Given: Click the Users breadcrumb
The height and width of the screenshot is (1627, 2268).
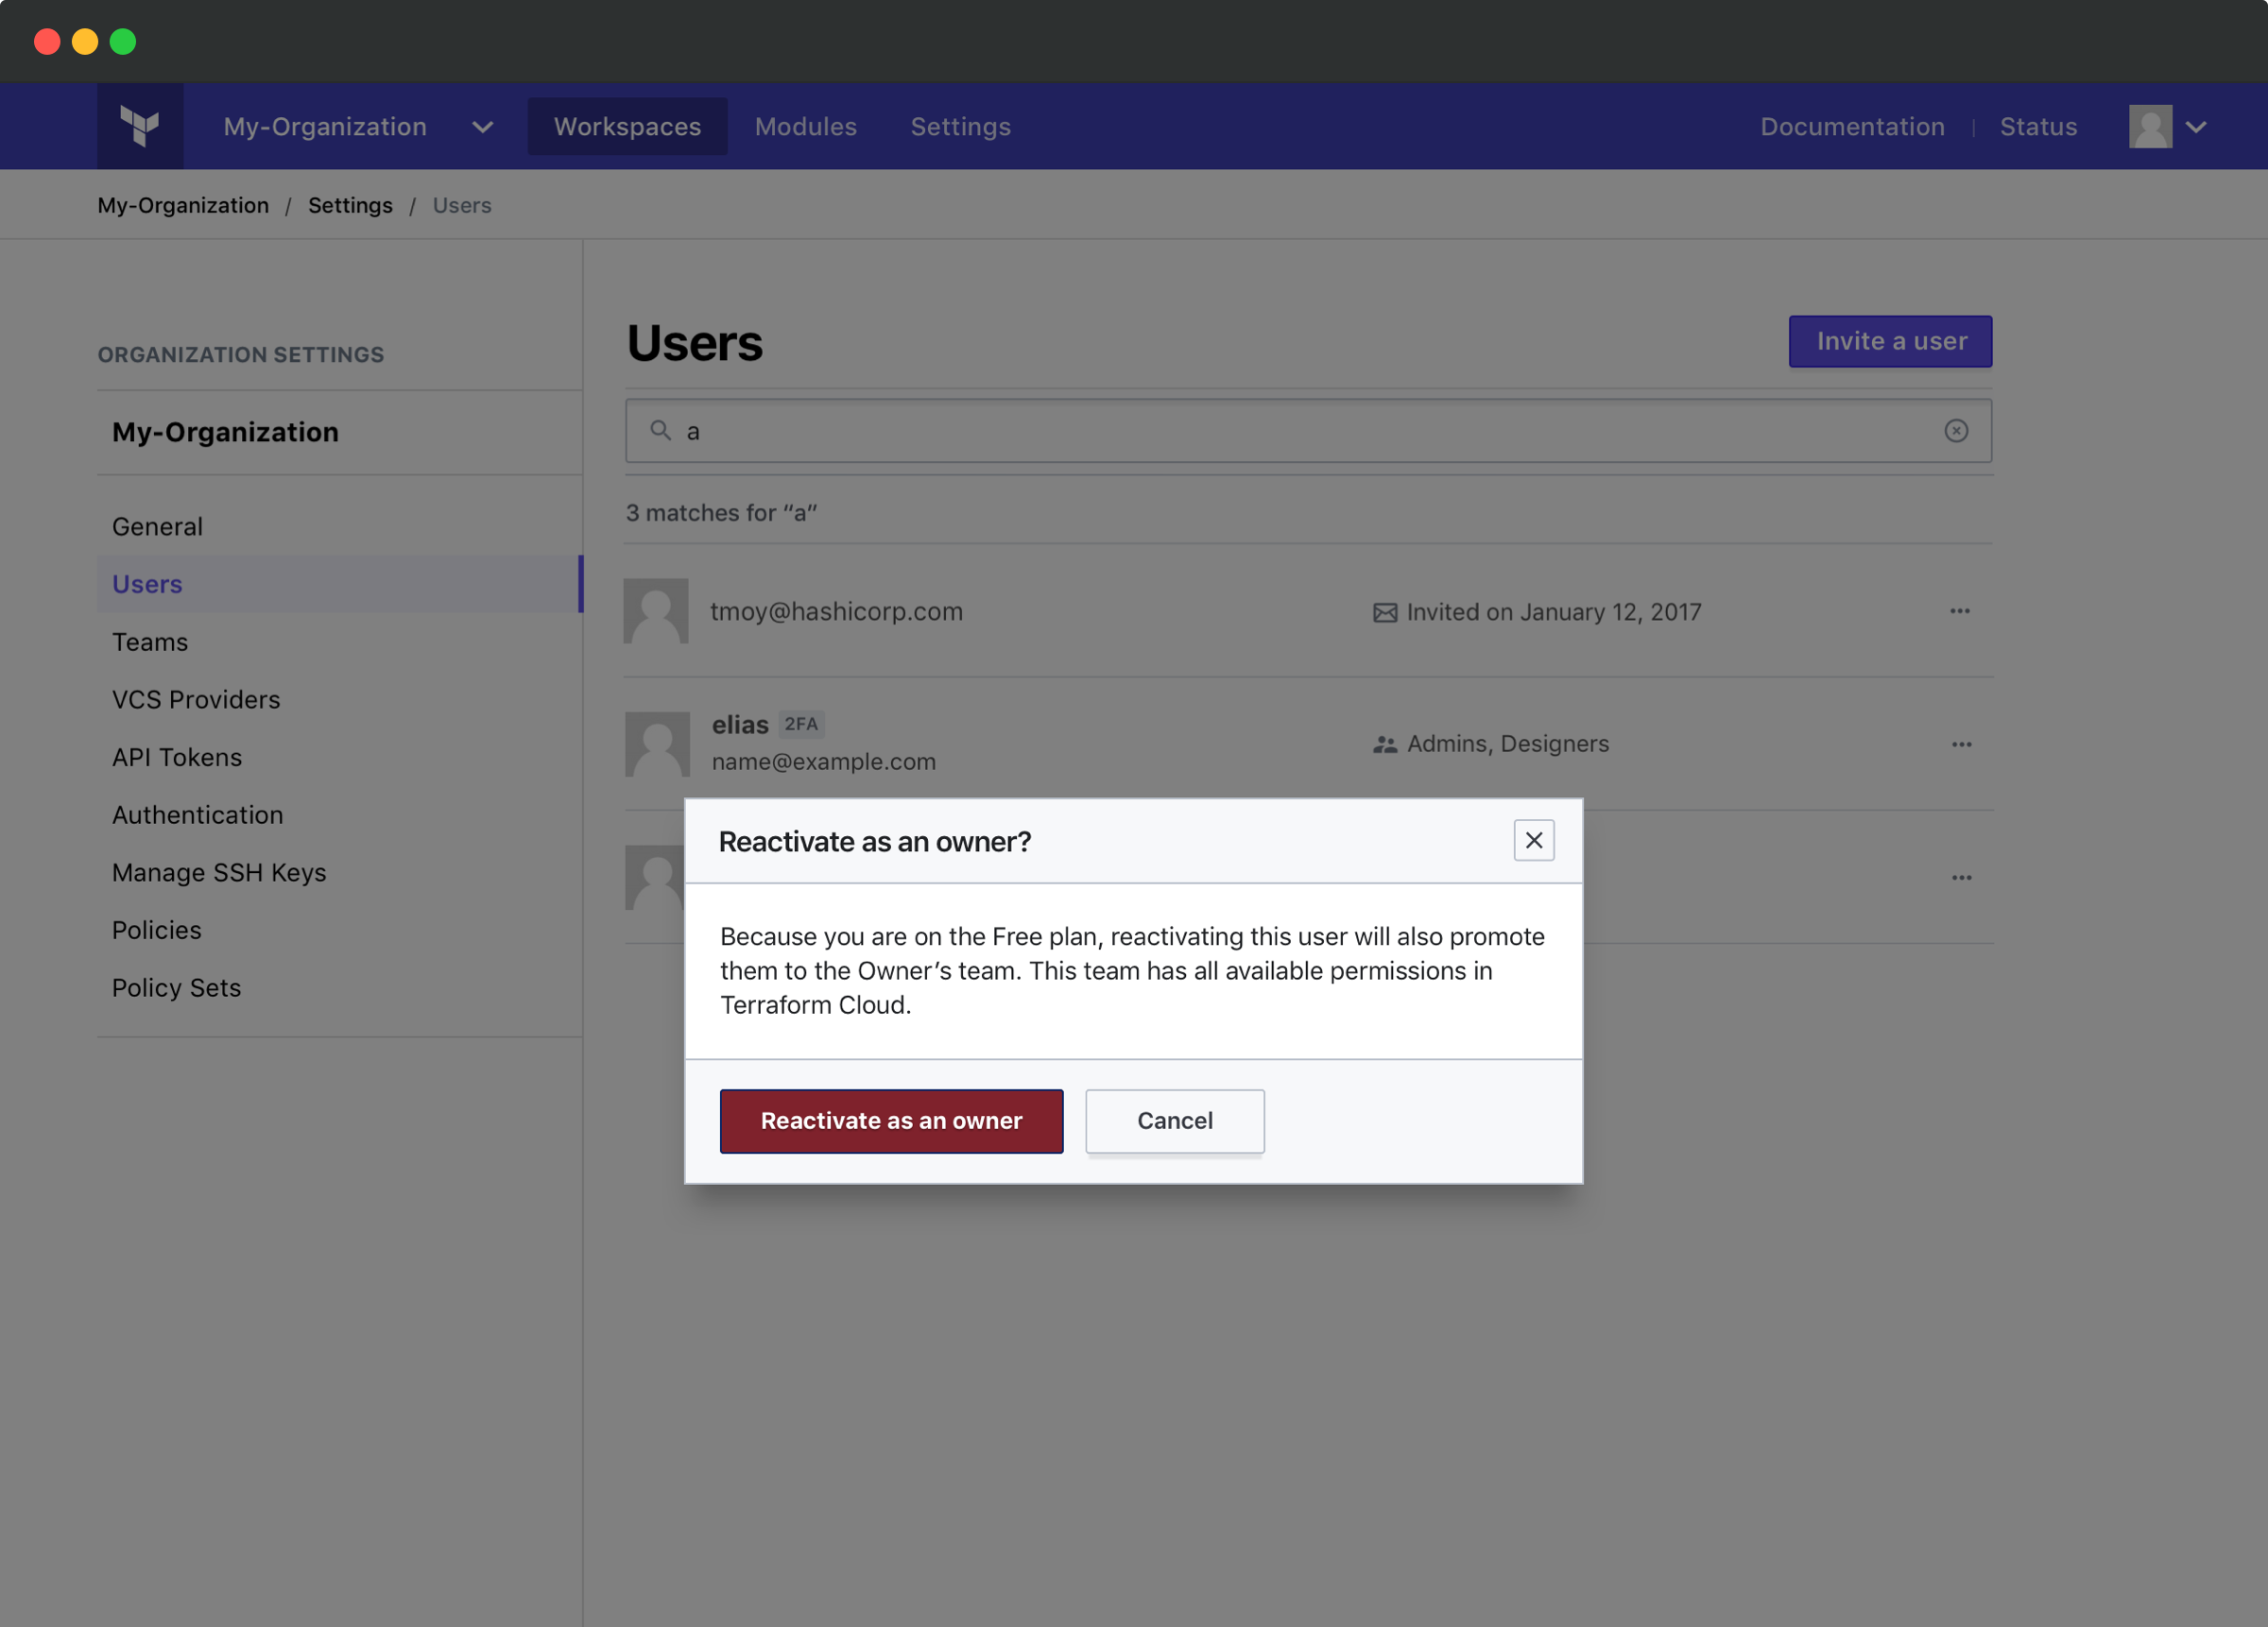Looking at the screenshot, I should point(462,205).
